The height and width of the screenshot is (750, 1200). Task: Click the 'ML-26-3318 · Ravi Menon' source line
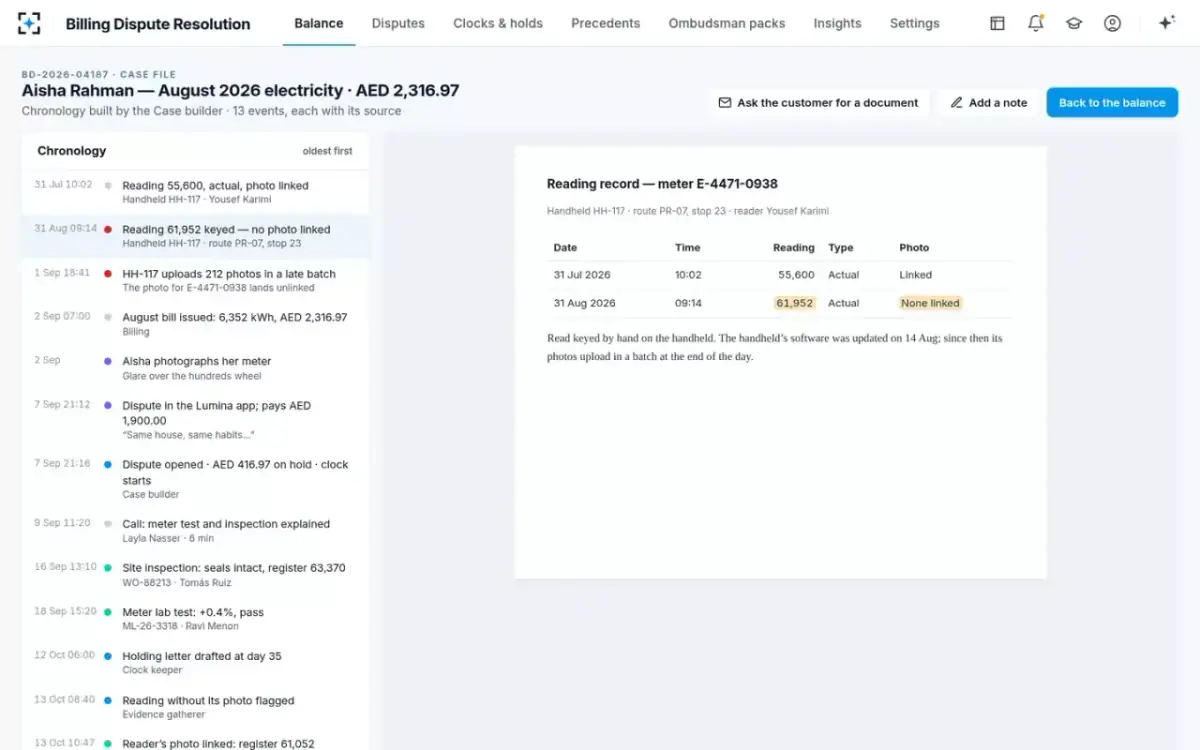tap(180, 626)
